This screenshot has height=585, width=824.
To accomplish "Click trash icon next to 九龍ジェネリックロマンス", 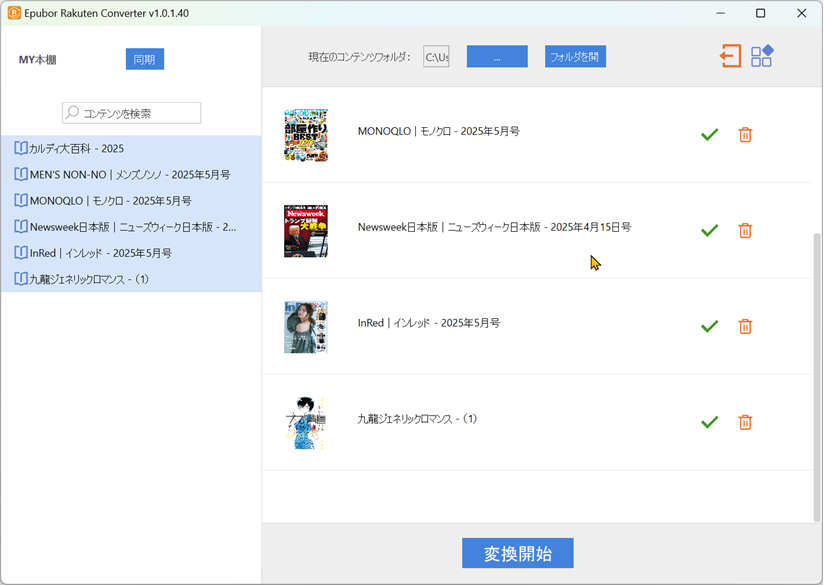I will (745, 422).
